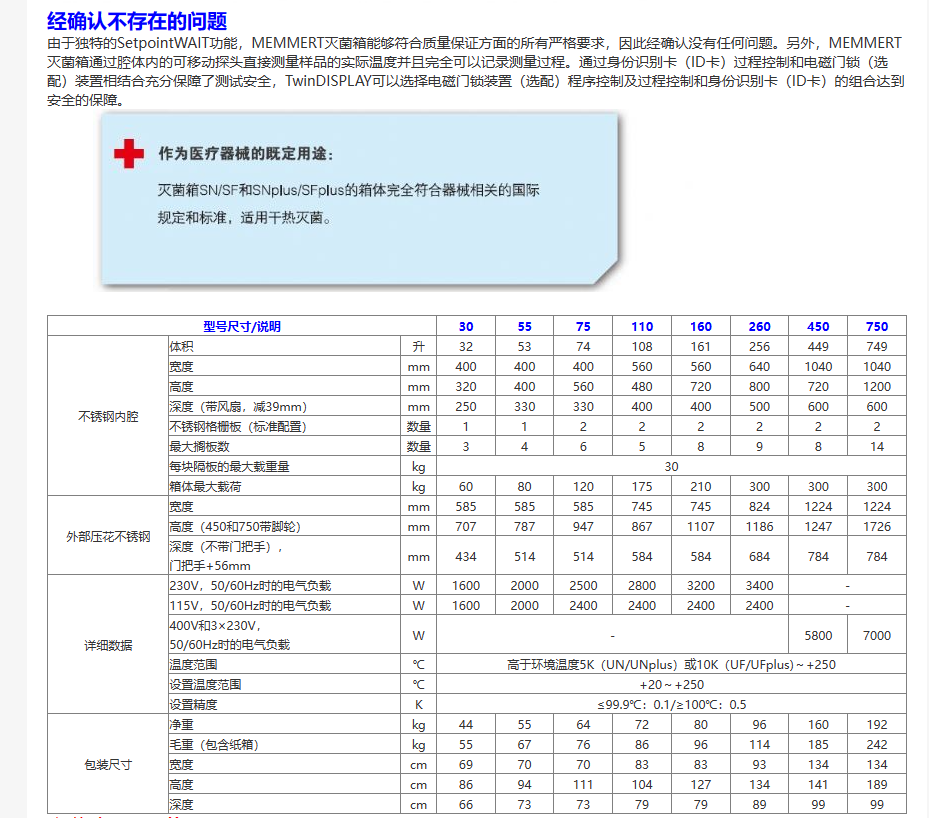
Task: Click model column header 160
Action: coord(700,326)
